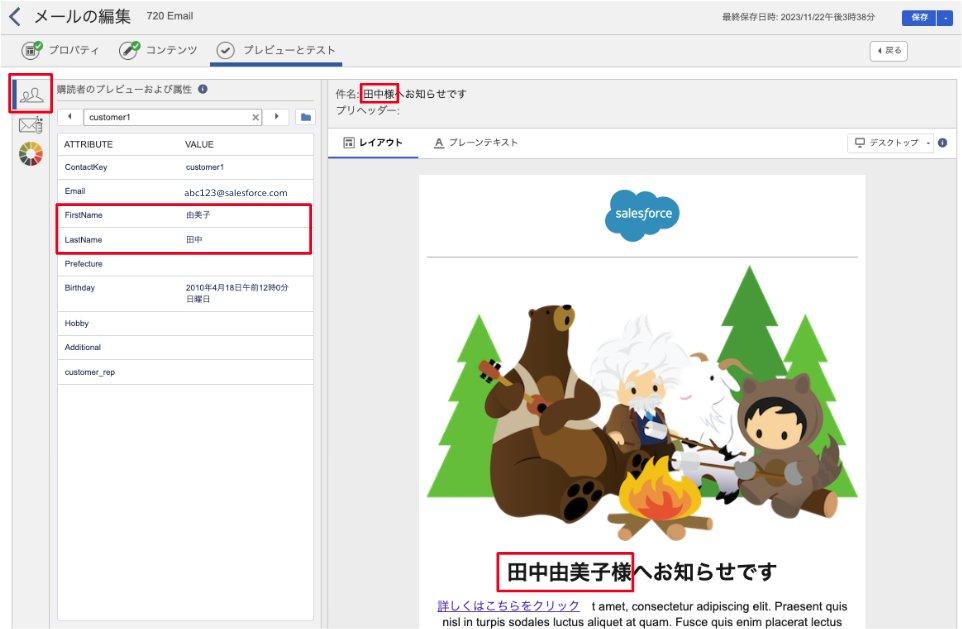Click the campfire characters illustration
The width and height of the screenshot is (962, 629).
pos(642,404)
